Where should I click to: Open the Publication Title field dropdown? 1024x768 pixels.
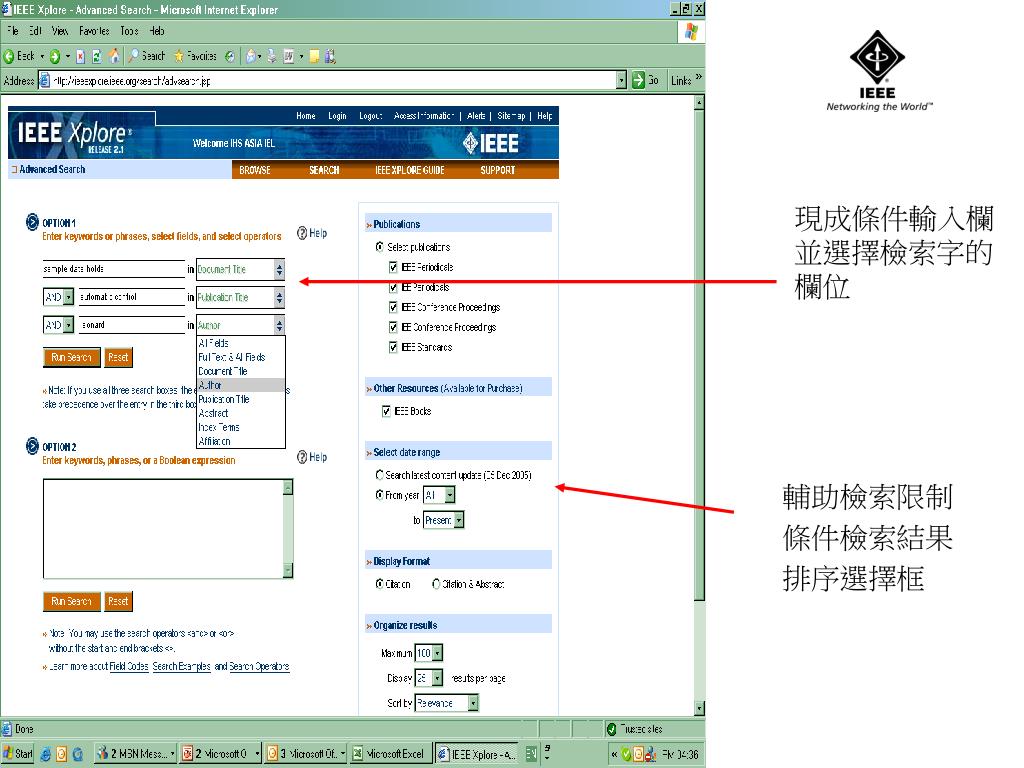pos(240,297)
